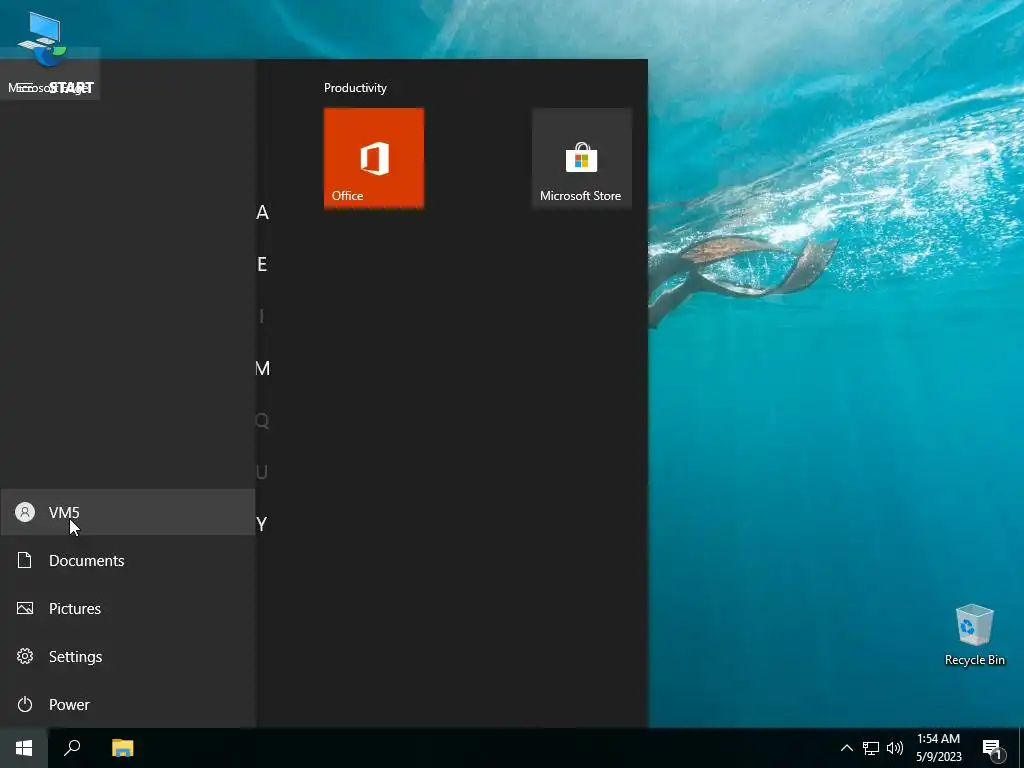The image size is (1024, 768).
Task: Open File Explorer from the taskbar
Action: coord(122,748)
